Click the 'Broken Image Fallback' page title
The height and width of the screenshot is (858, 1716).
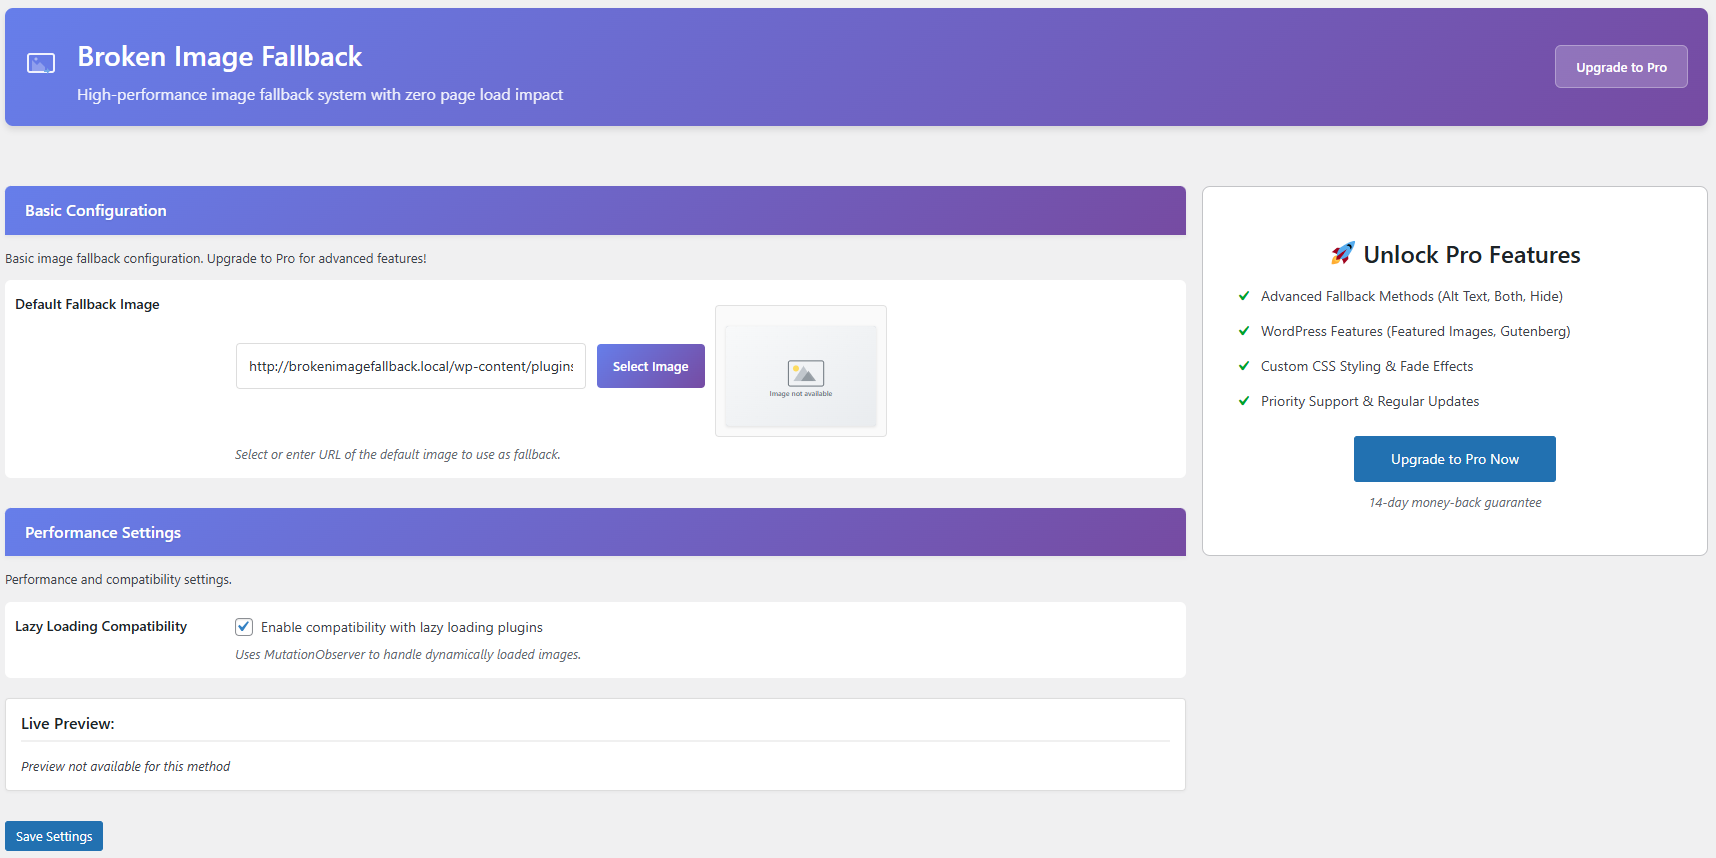pyautogui.click(x=220, y=56)
